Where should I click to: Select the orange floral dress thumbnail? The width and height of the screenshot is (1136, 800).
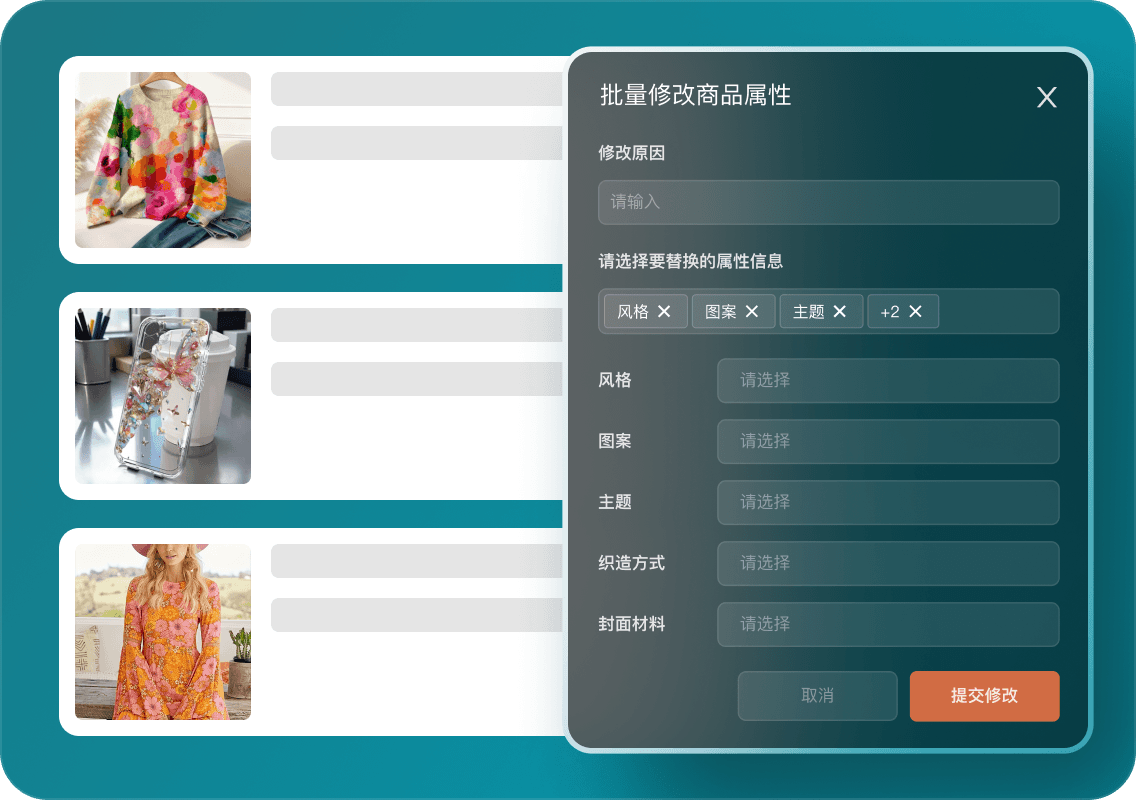coord(163,632)
